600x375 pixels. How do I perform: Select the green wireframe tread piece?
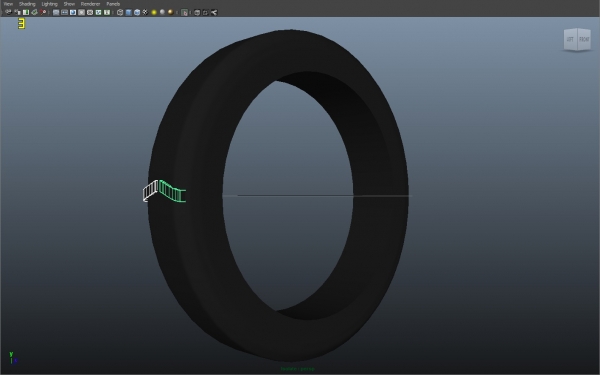[172, 191]
